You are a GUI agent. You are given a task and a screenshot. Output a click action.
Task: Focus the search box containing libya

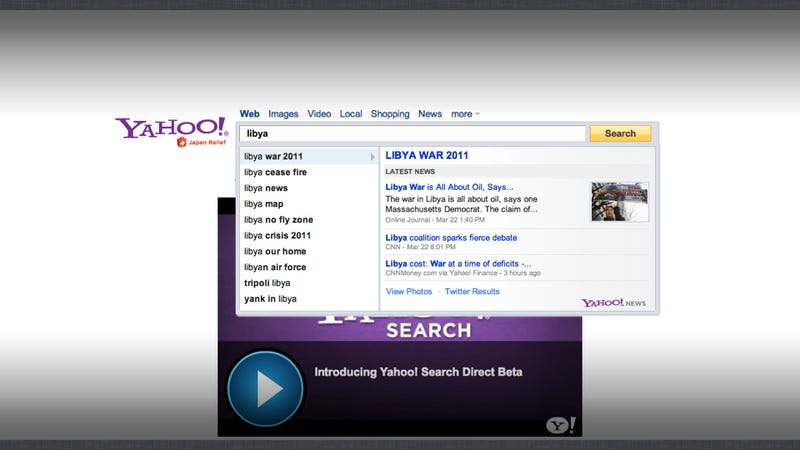tap(412, 133)
